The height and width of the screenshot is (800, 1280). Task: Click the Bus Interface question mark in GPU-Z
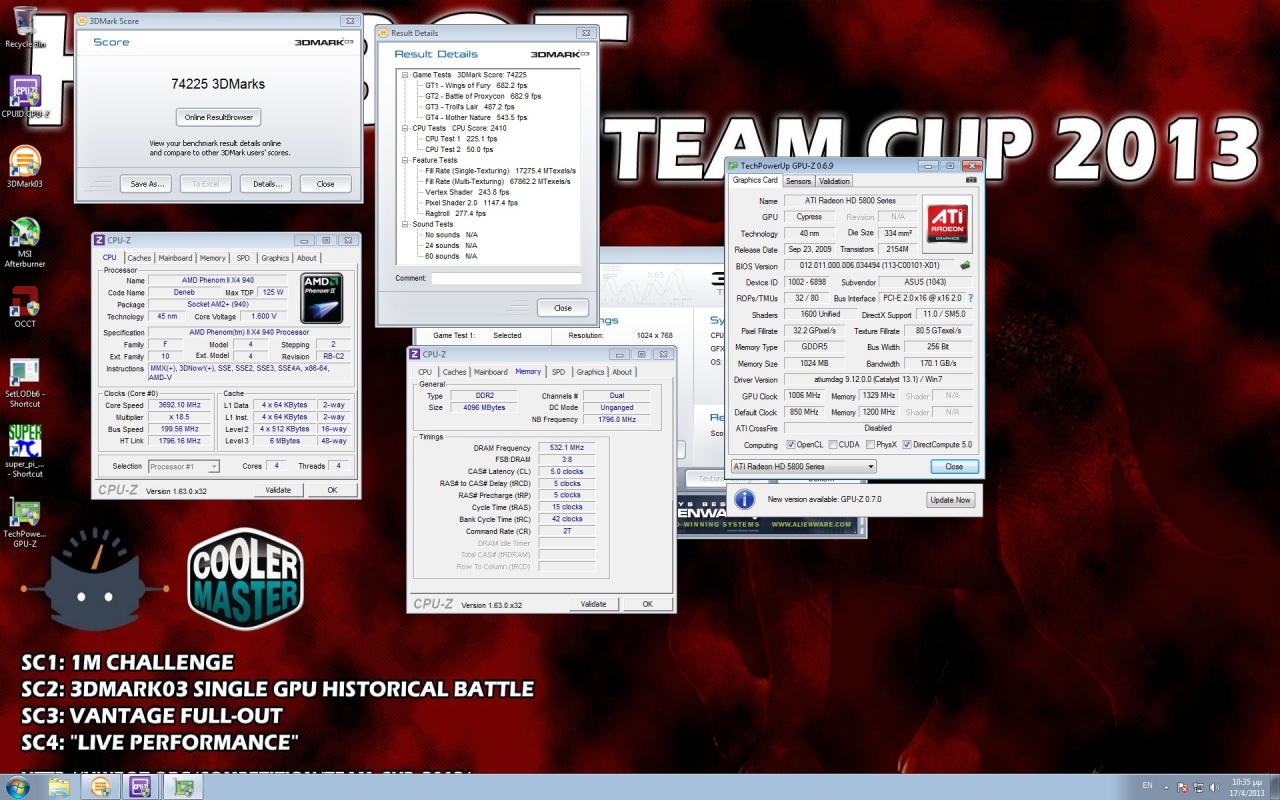click(970, 298)
